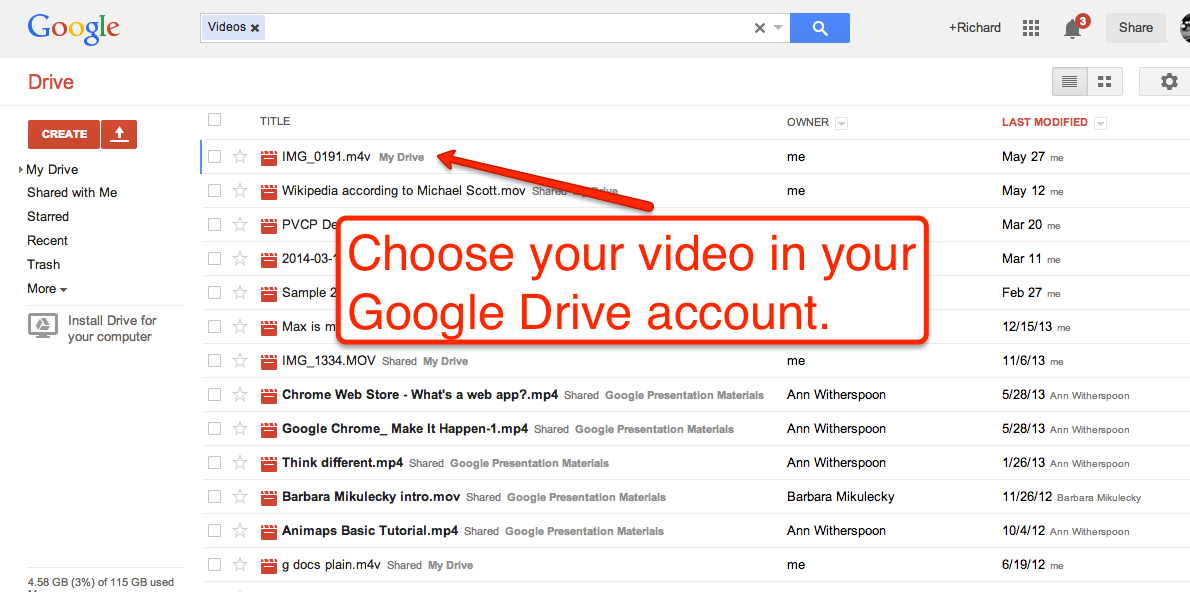Clear the search box with the X

tap(759, 28)
